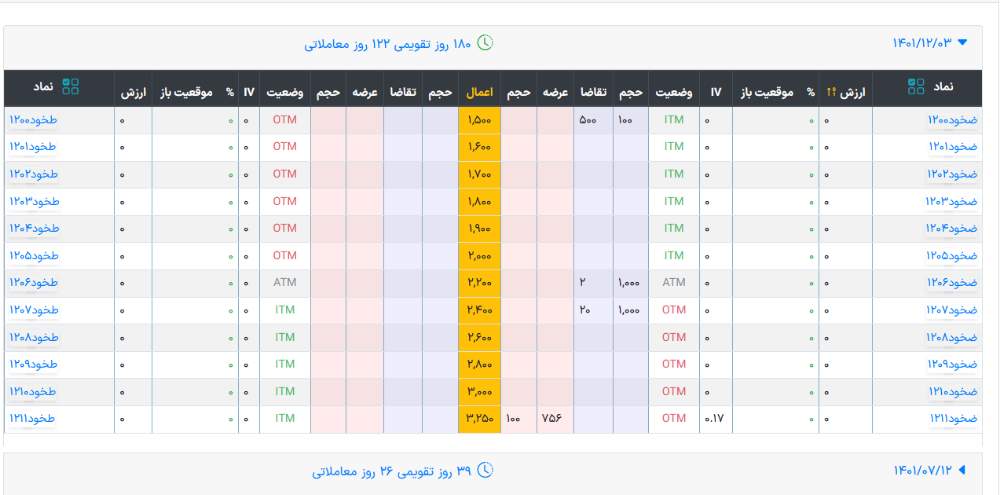Select strike price ۱,۸۰۰ cell
This screenshot has height=495, width=1000.
(x=479, y=202)
